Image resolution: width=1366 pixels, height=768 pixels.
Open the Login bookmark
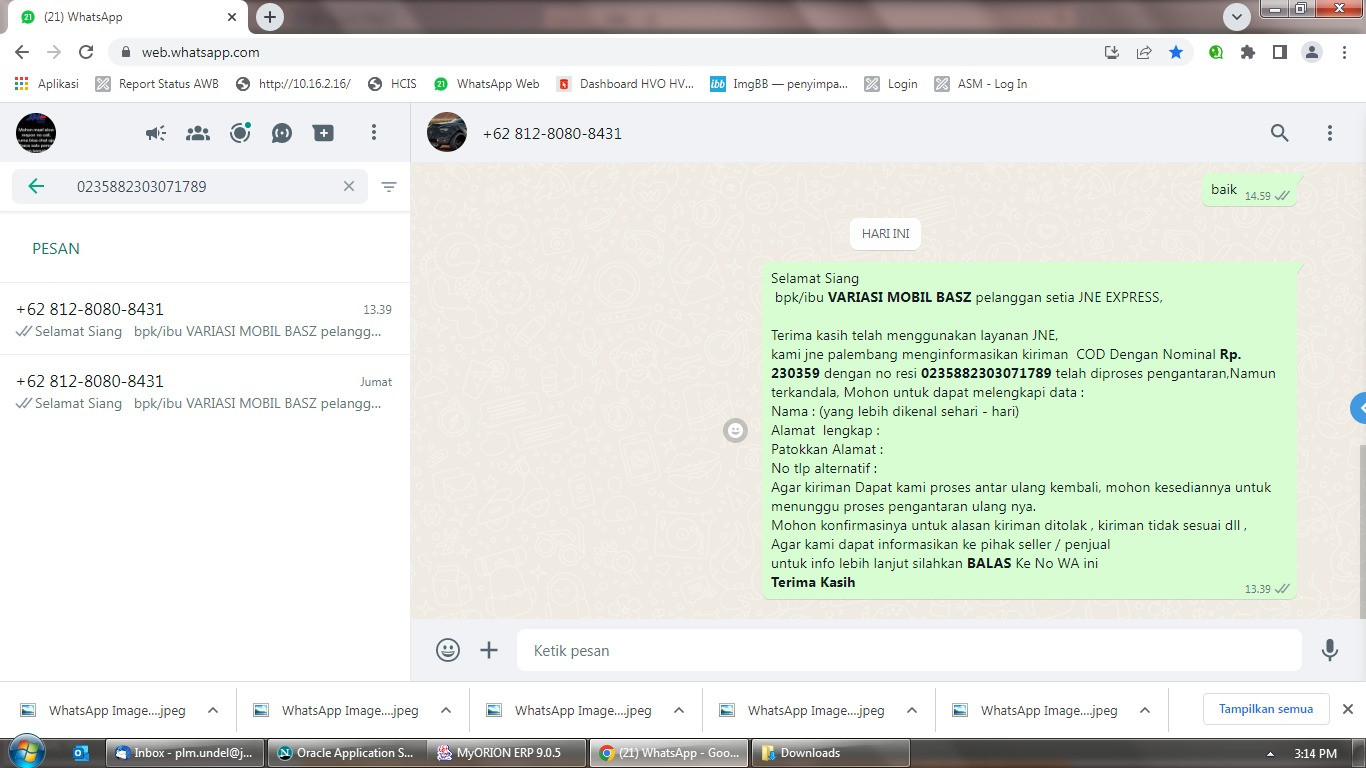tap(891, 84)
